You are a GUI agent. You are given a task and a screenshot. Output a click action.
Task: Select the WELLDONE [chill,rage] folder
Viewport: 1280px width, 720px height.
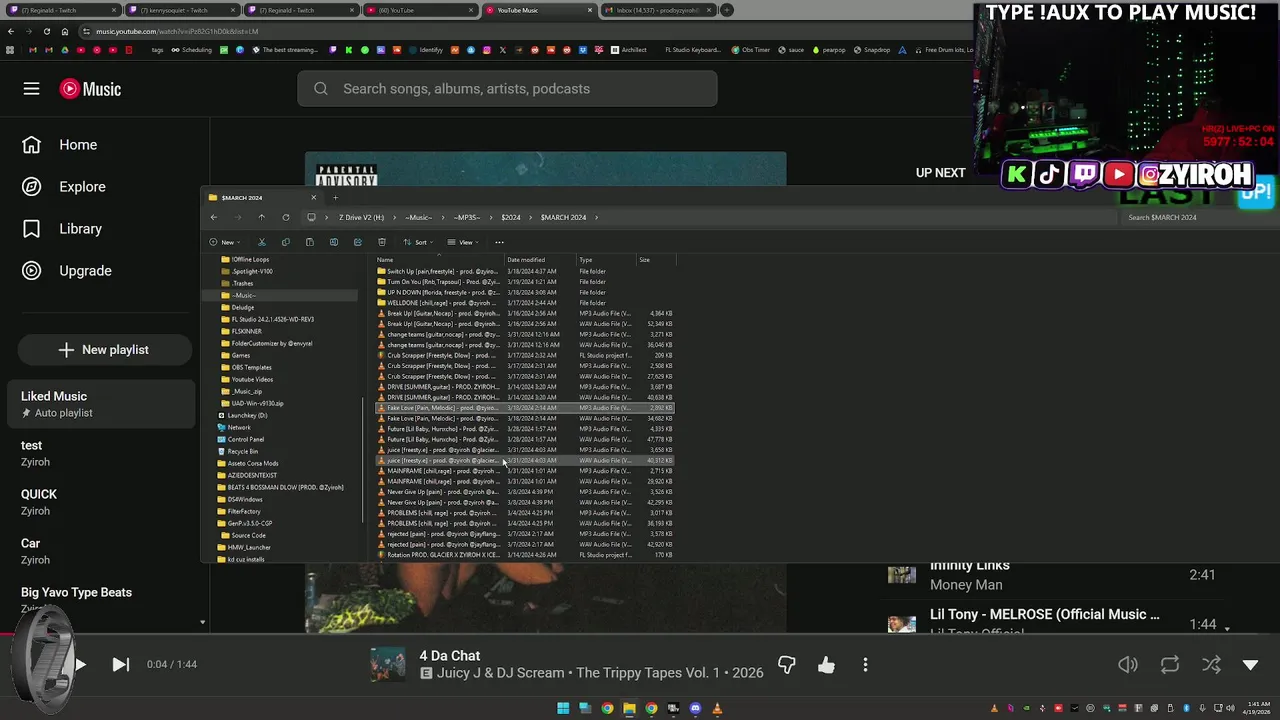tap(525, 303)
